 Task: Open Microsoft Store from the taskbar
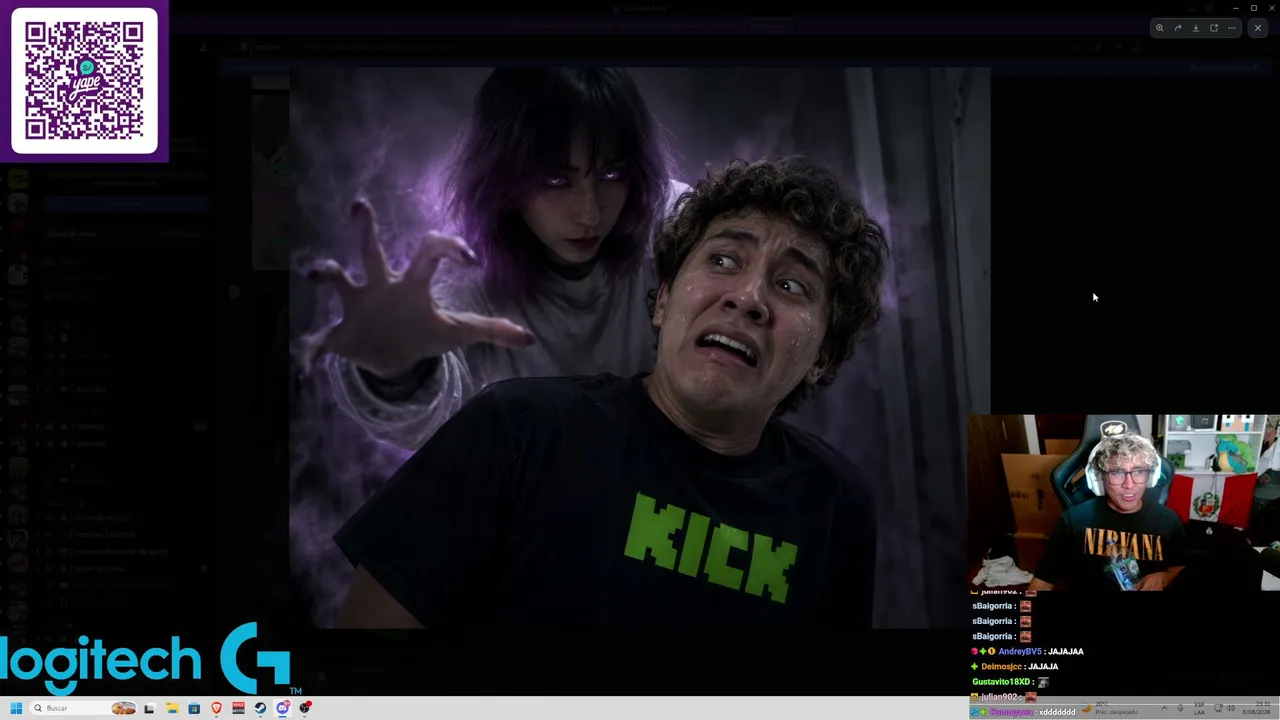coord(194,708)
